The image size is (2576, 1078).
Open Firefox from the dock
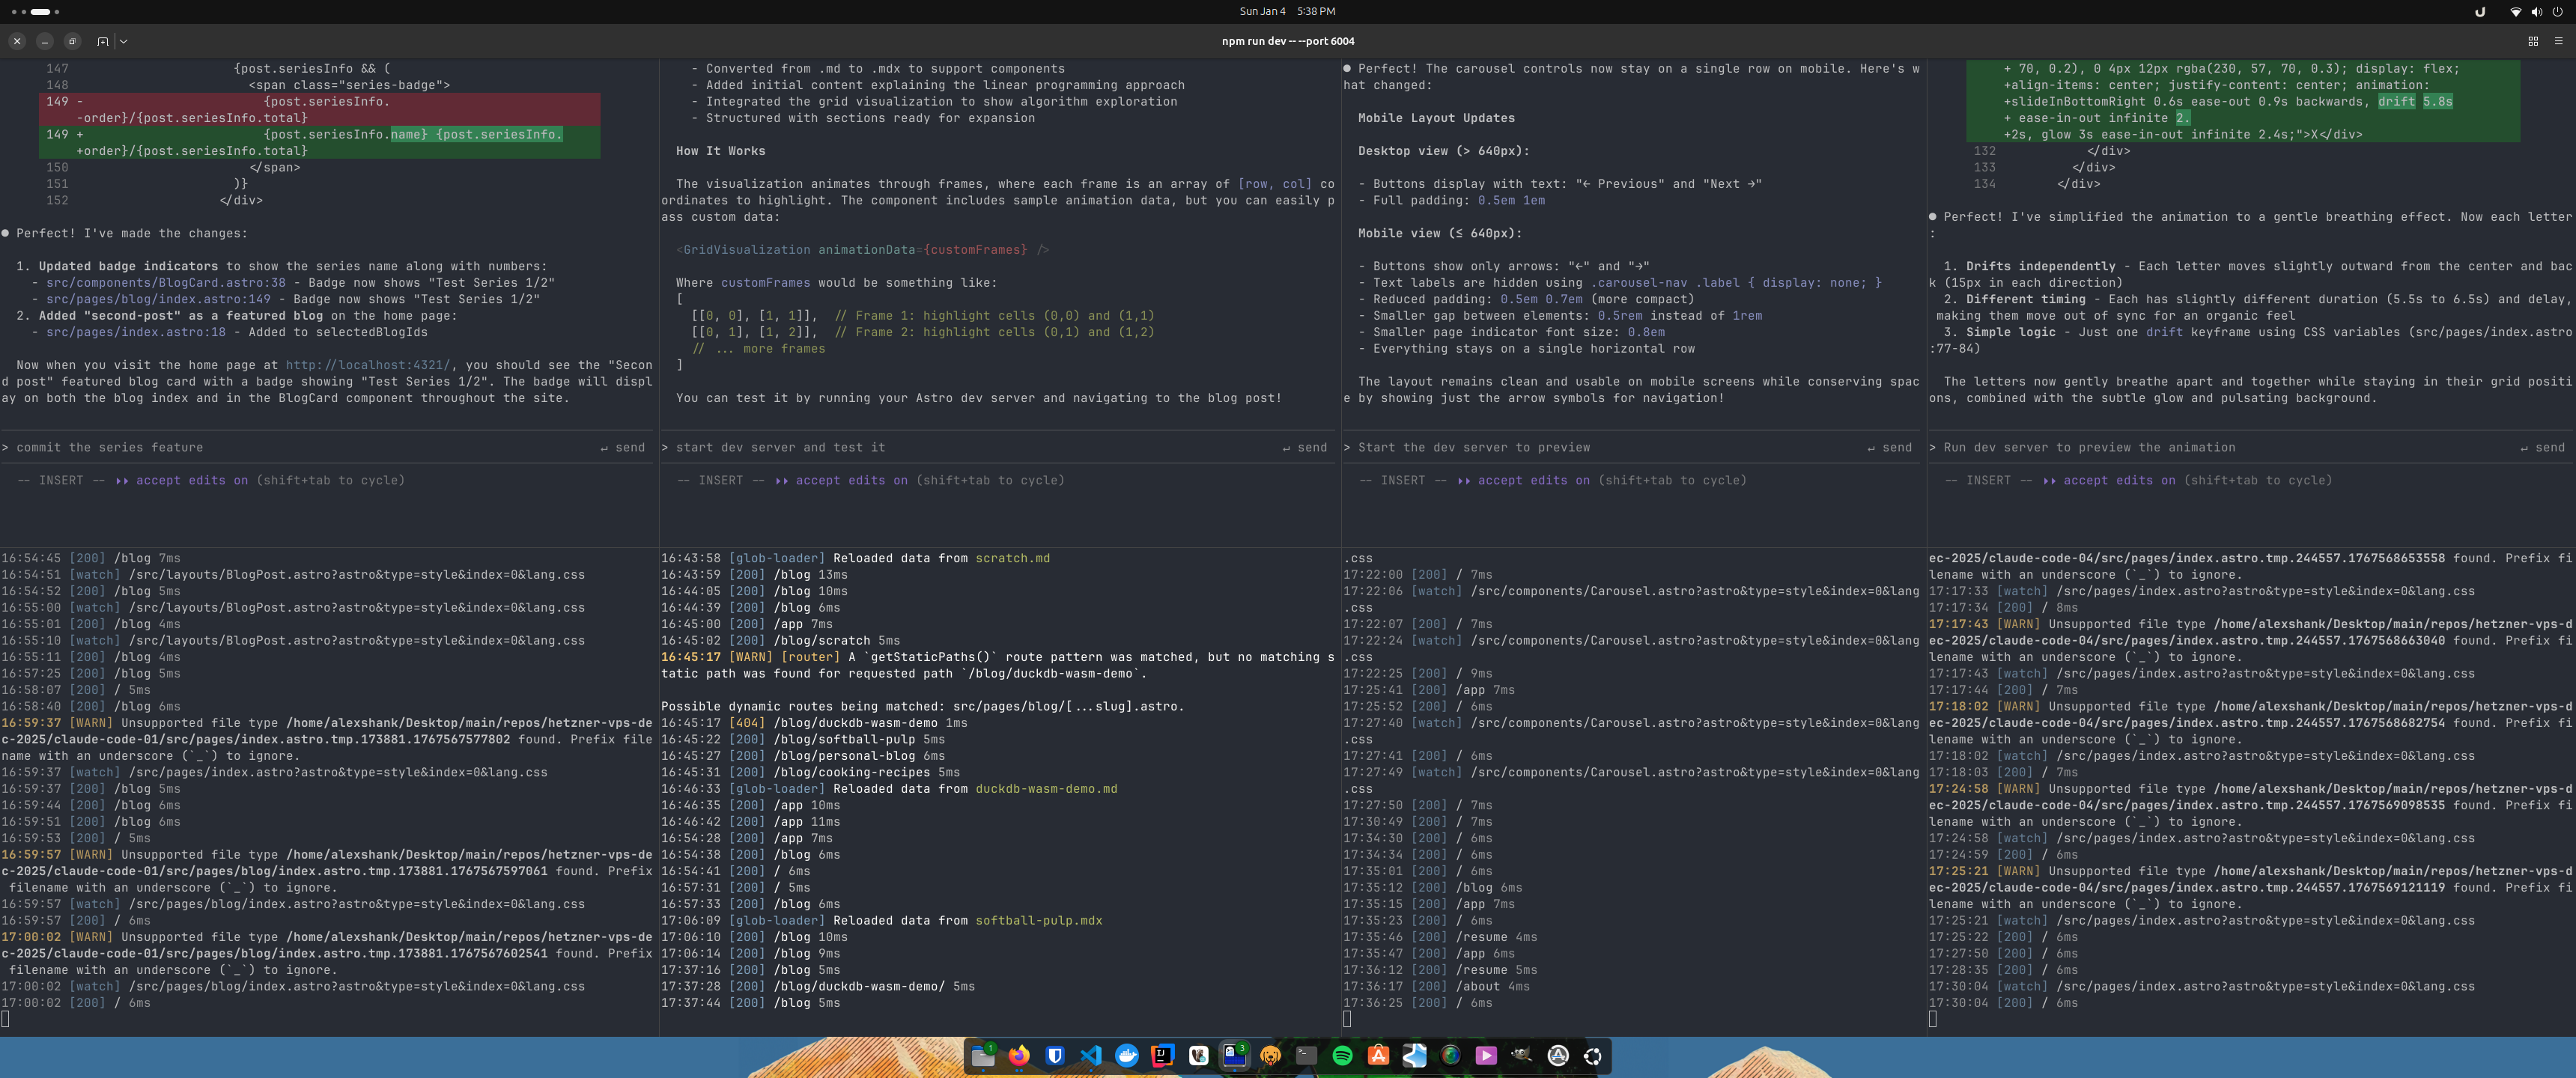[1019, 1055]
